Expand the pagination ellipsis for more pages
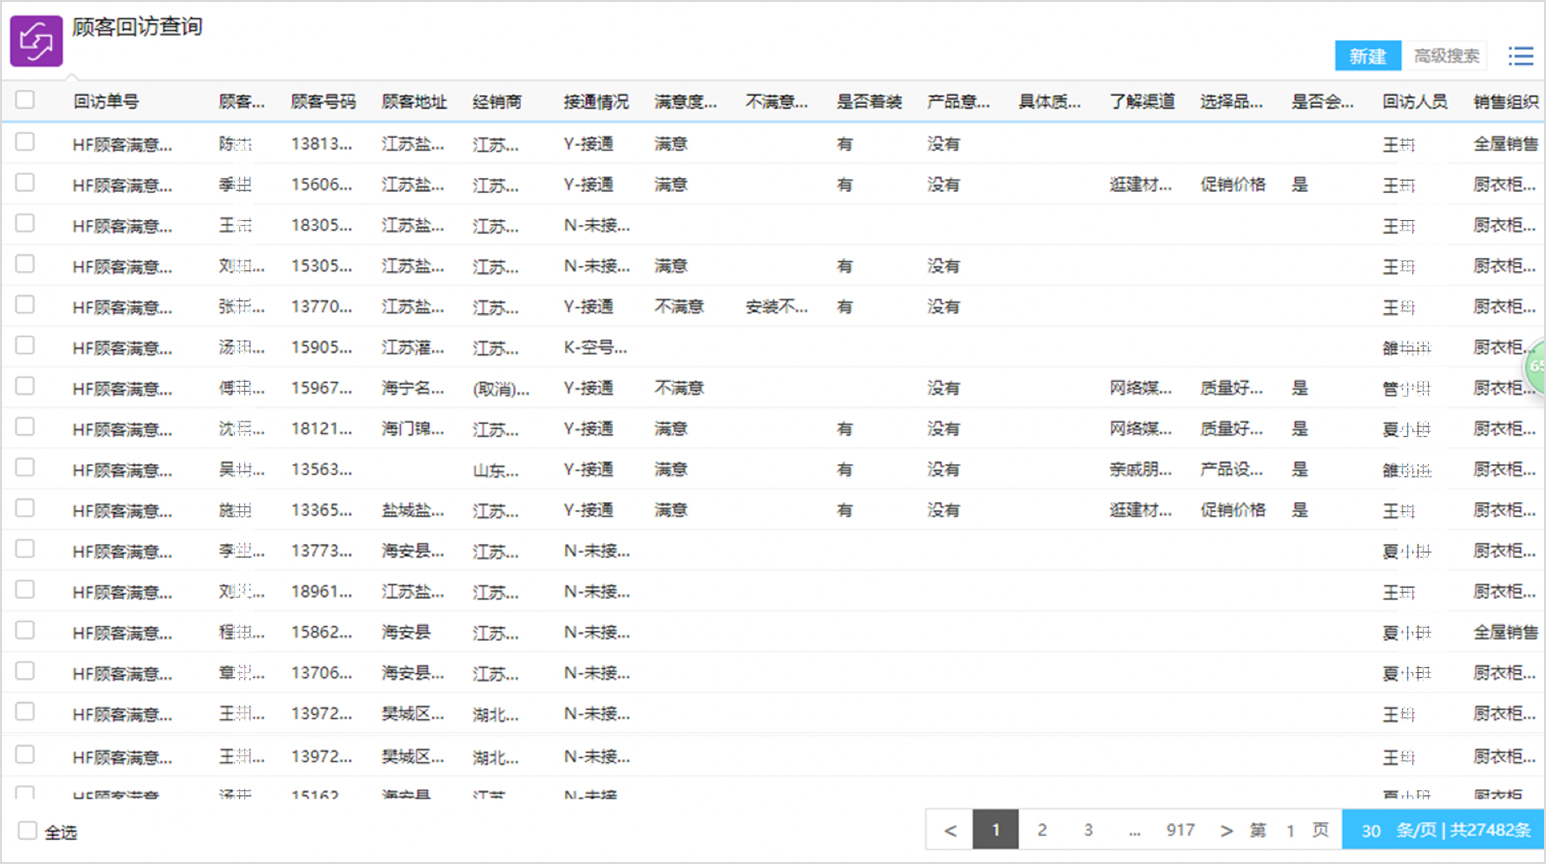The width and height of the screenshot is (1546, 864). [x=1134, y=830]
